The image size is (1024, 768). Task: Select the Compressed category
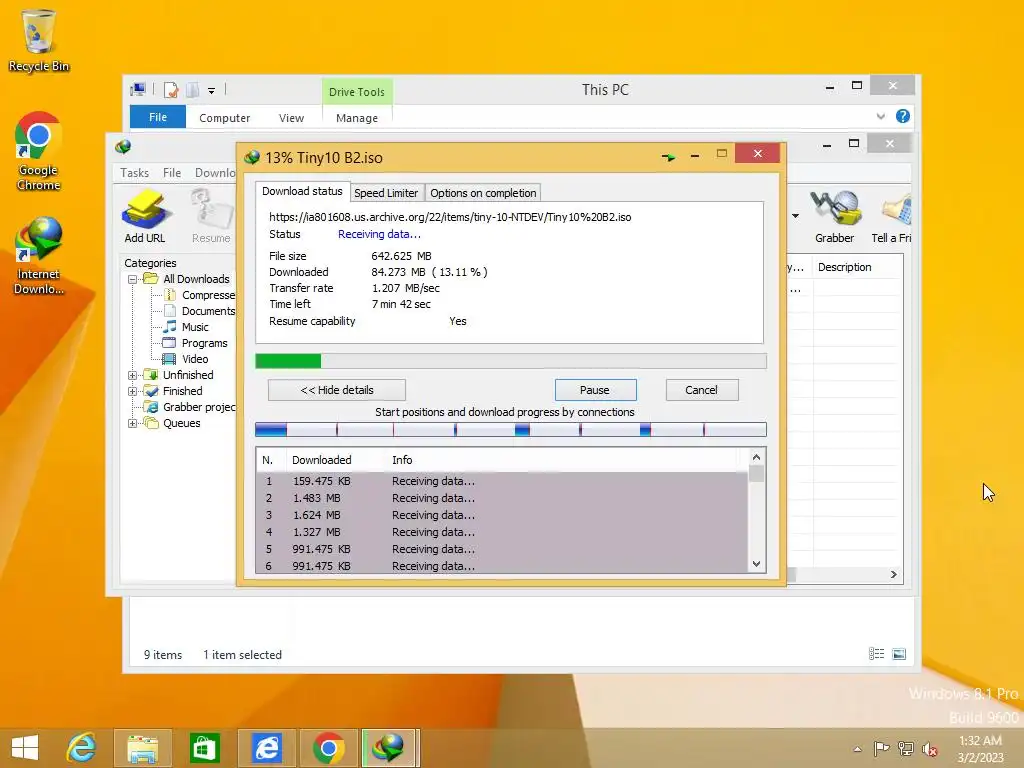(199, 295)
